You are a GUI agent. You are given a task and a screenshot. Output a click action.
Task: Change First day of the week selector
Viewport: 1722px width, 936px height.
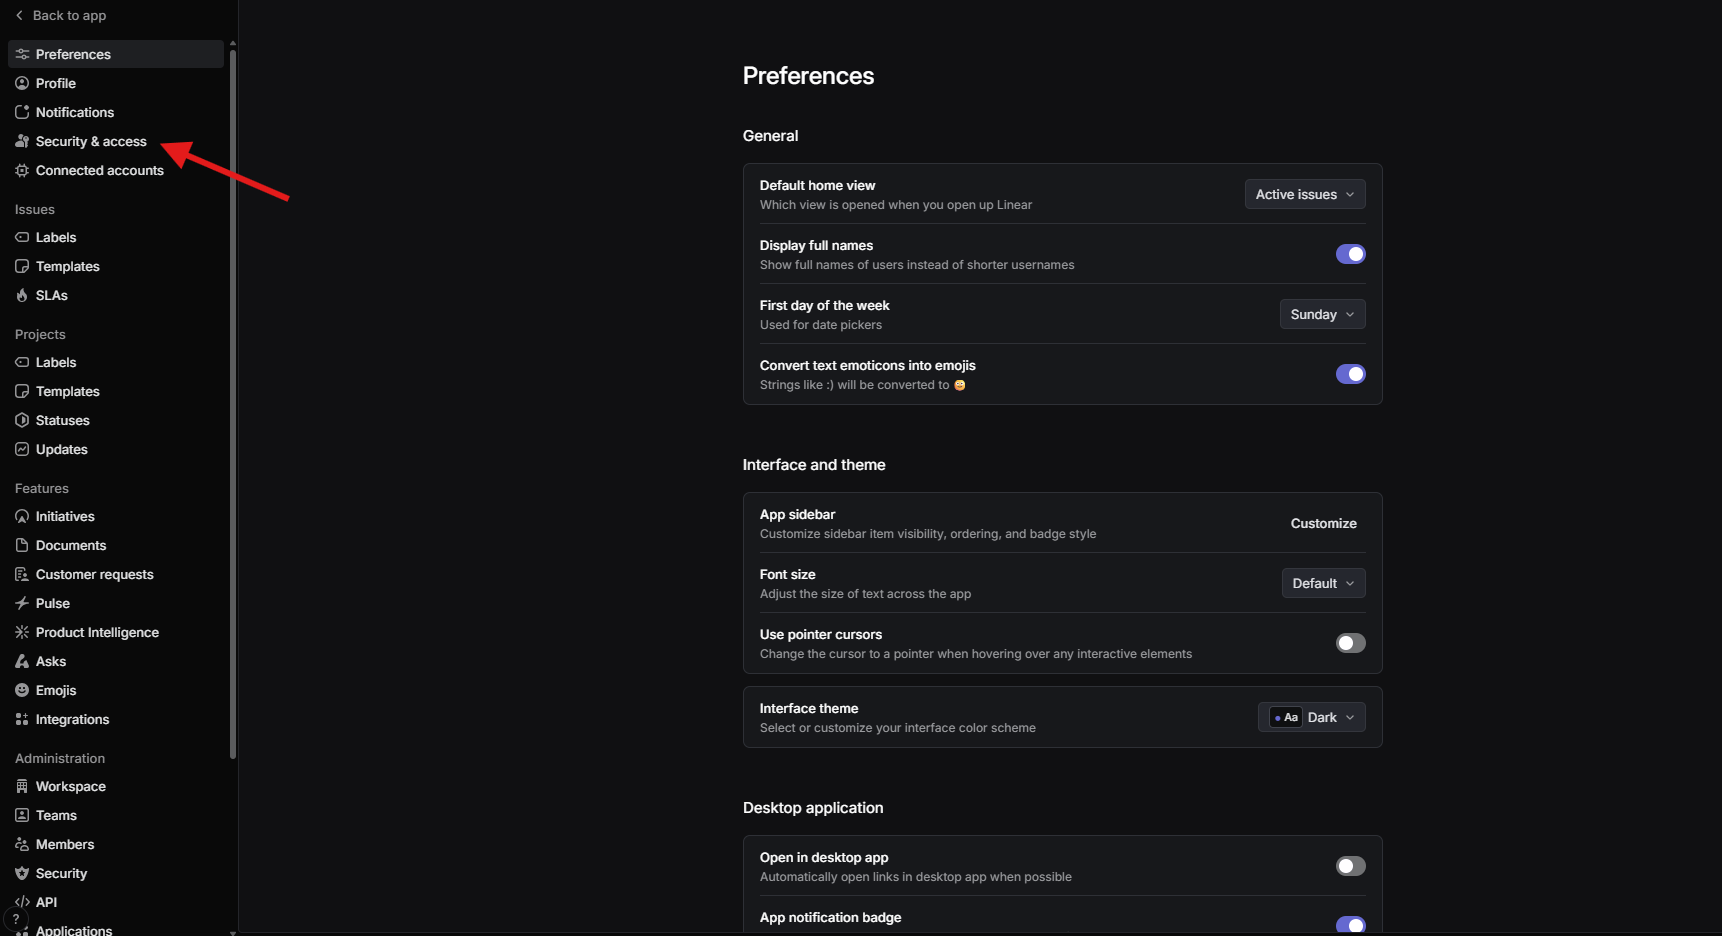[x=1321, y=314]
